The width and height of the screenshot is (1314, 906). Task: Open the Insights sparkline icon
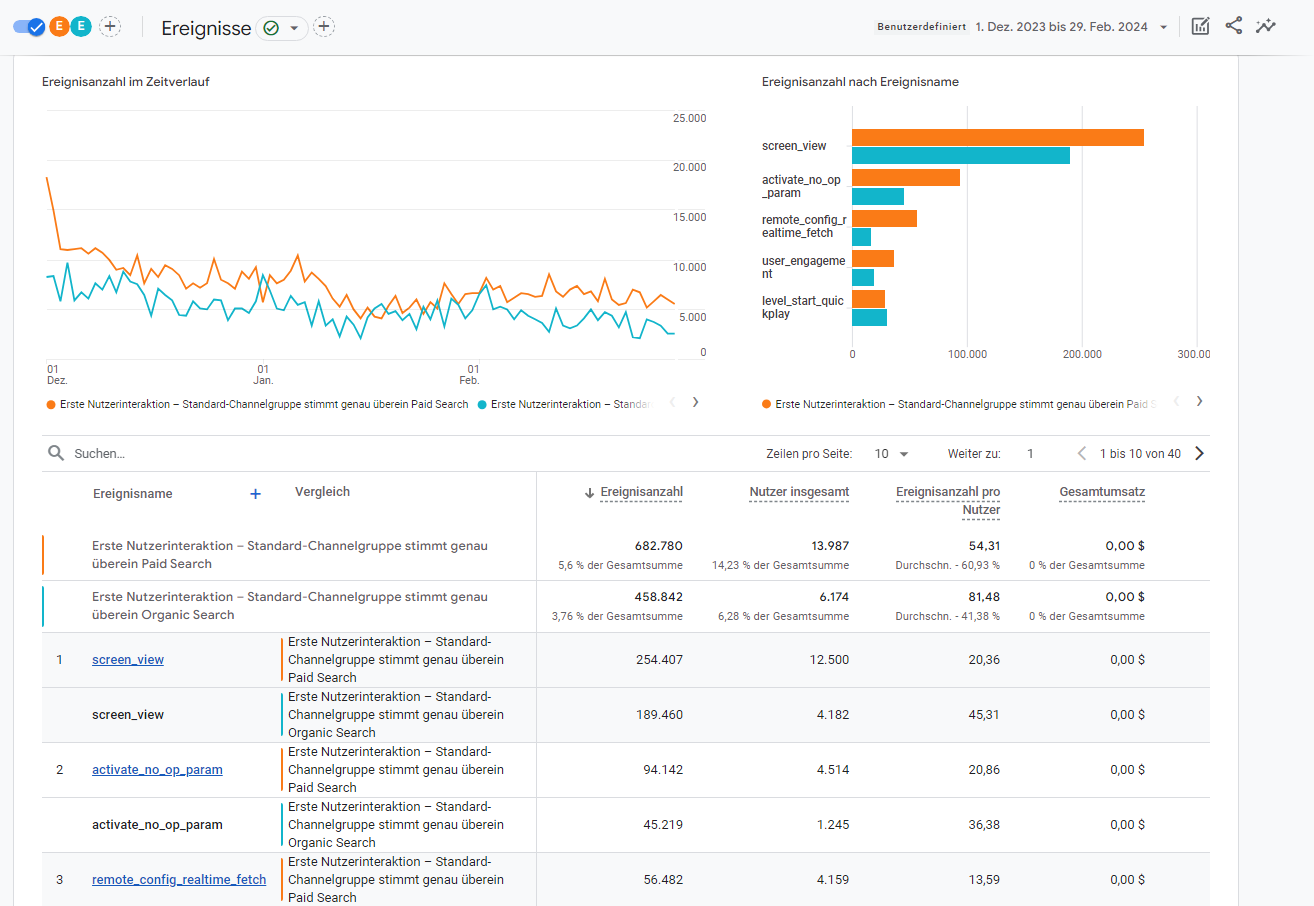pos(1266,27)
